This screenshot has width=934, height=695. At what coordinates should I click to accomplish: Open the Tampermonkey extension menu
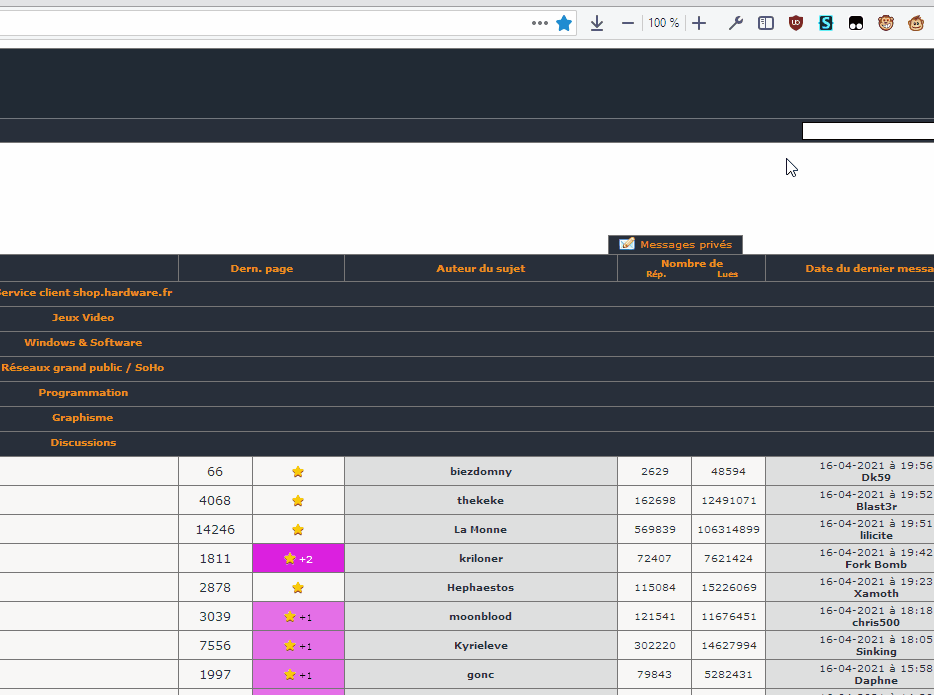[886, 22]
